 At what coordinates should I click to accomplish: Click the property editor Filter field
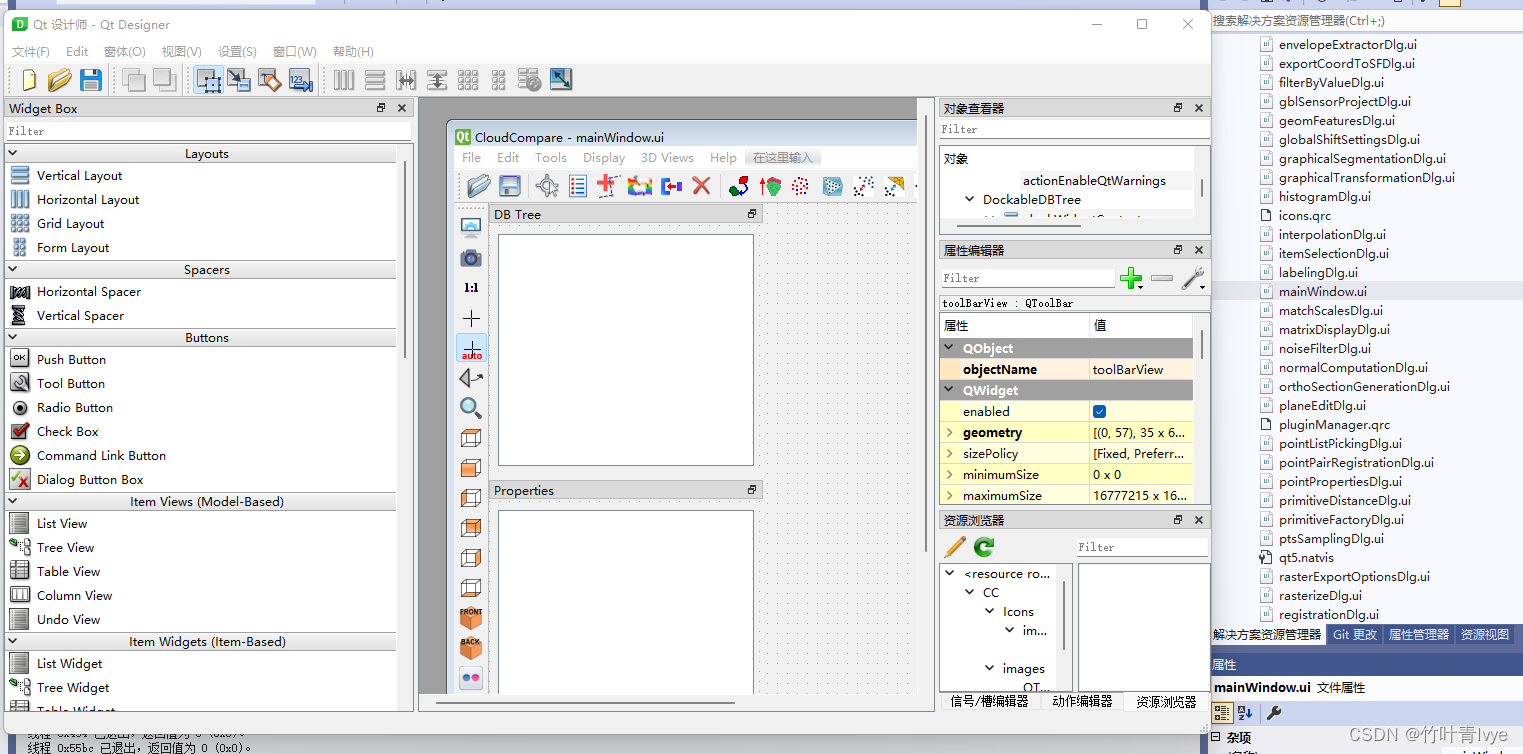pos(1027,278)
